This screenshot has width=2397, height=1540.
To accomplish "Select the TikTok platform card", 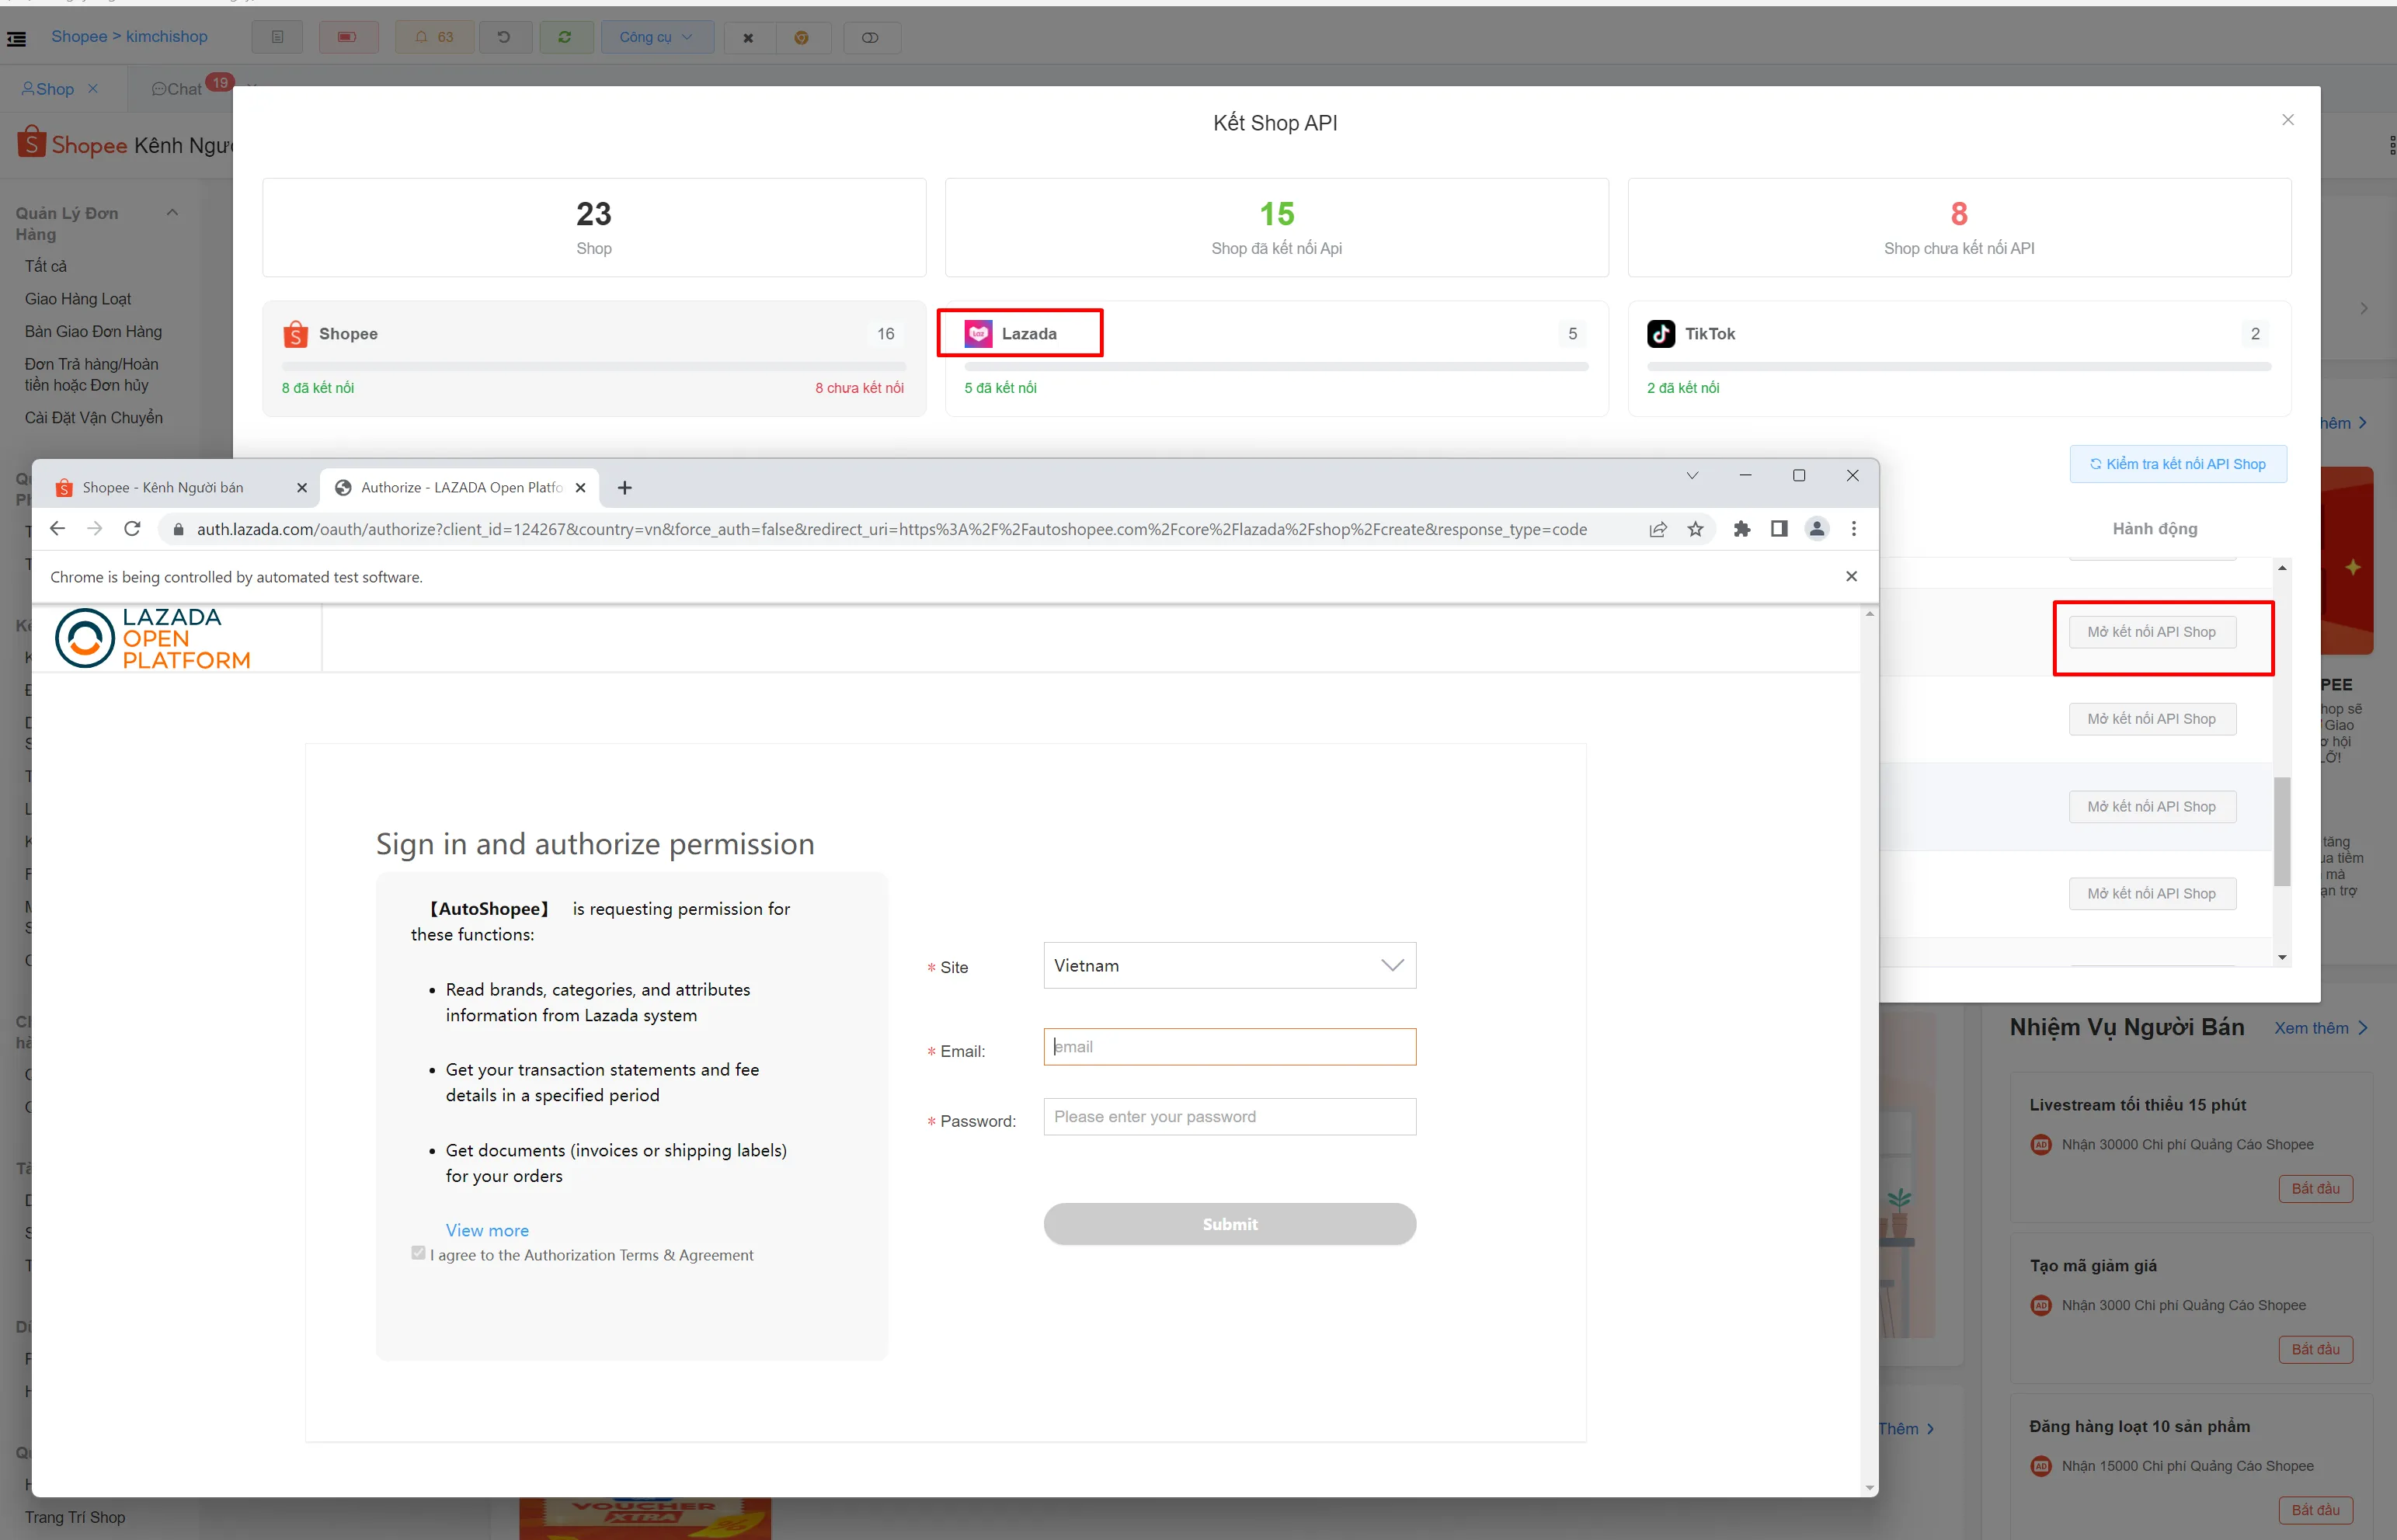I will pos(1959,358).
